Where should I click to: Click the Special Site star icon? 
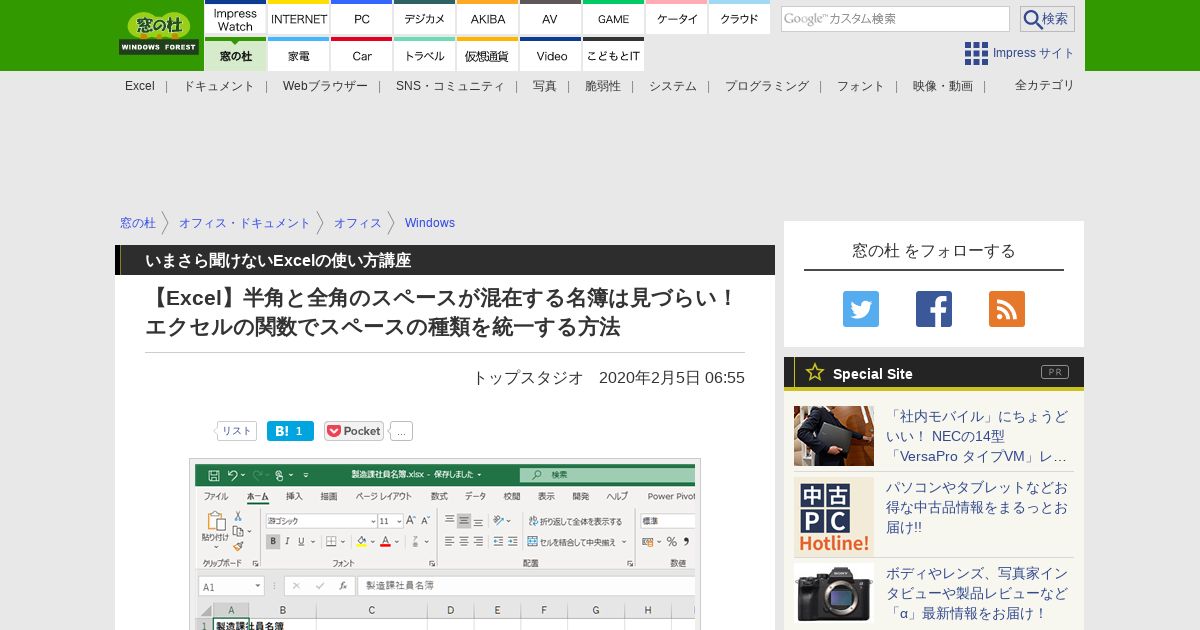pyautogui.click(x=815, y=372)
